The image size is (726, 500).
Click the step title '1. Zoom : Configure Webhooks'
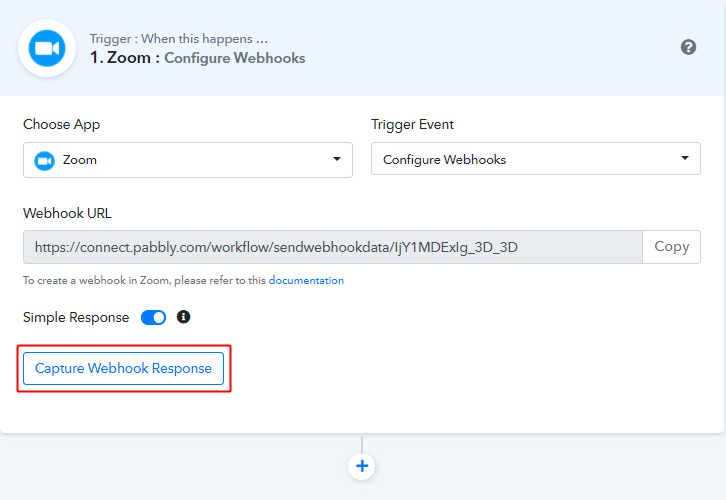[x=198, y=58]
